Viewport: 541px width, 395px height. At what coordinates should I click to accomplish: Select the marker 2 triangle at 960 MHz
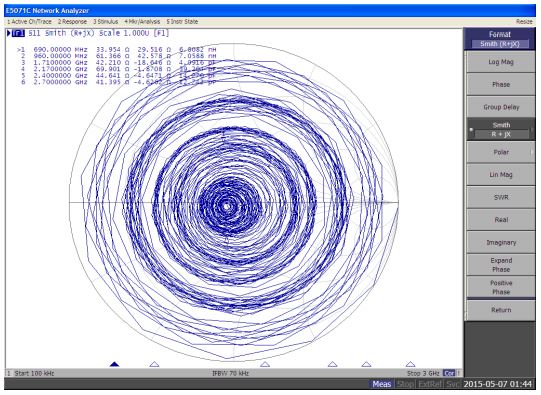(x=154, y=364)
